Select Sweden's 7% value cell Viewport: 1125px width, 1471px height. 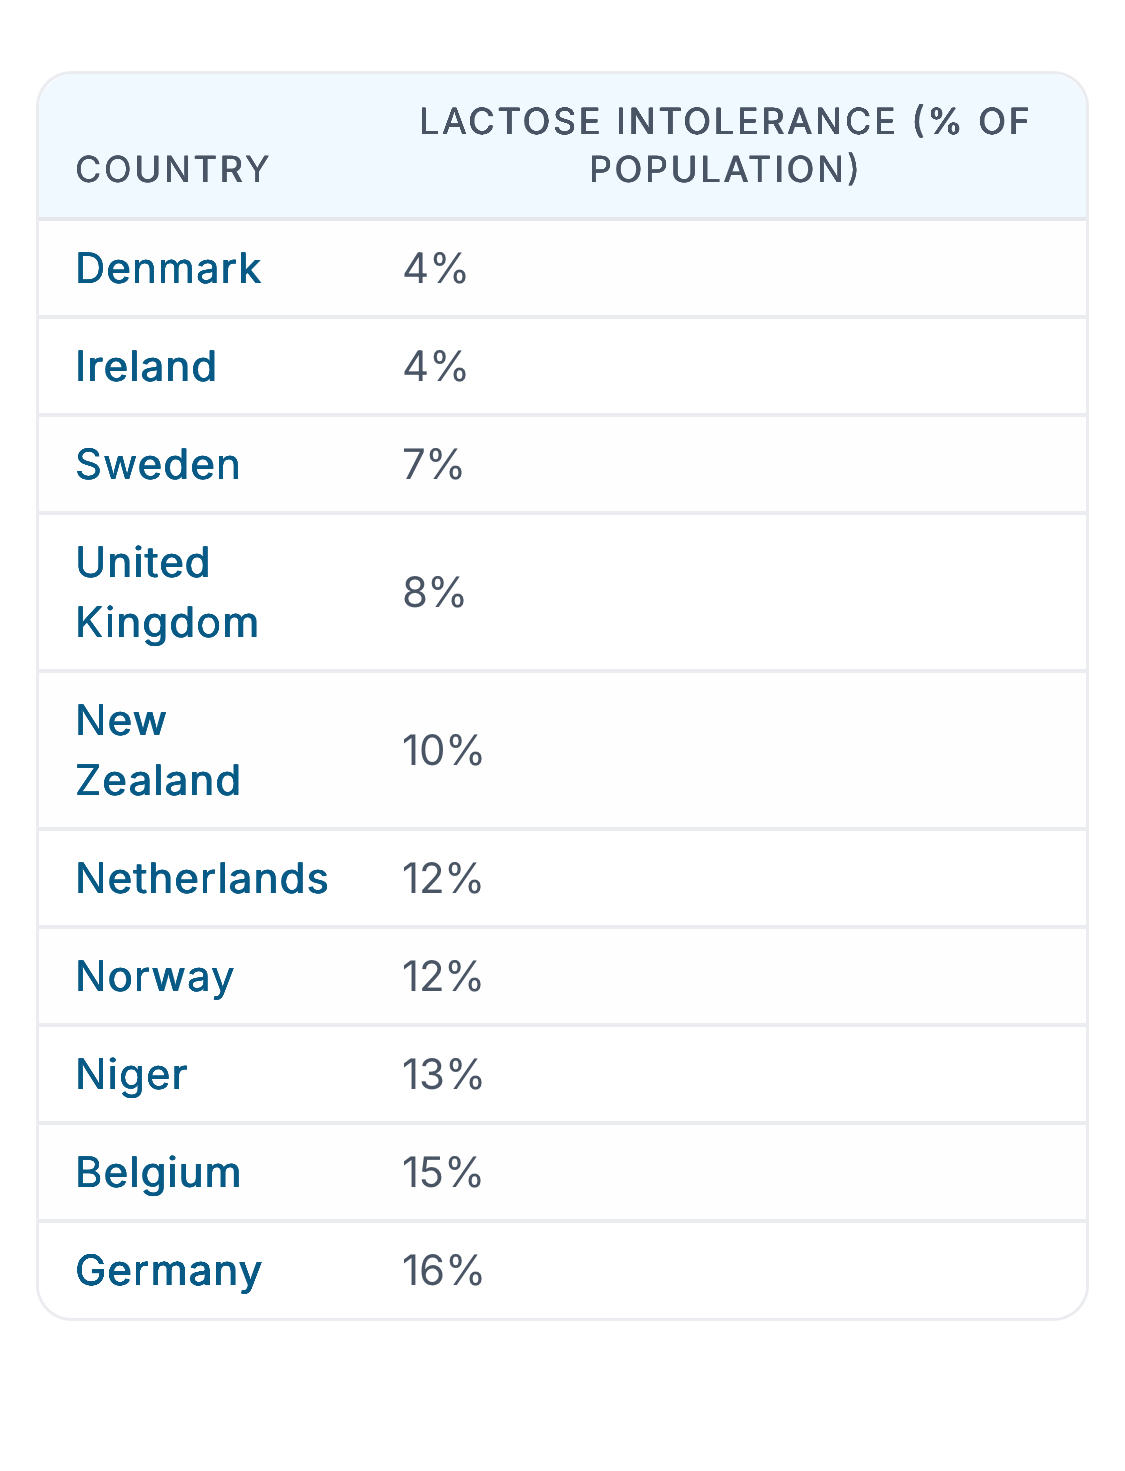click(433, 465)
